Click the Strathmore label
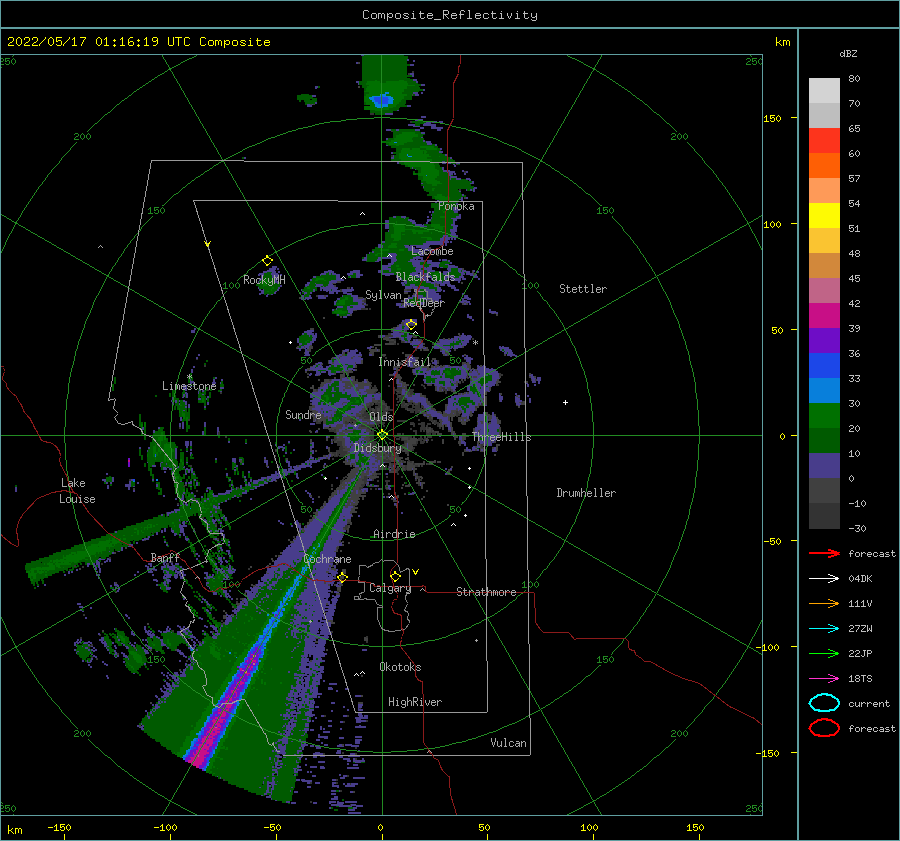The height and width of the screenshot is (841, 900). [486, 592]
